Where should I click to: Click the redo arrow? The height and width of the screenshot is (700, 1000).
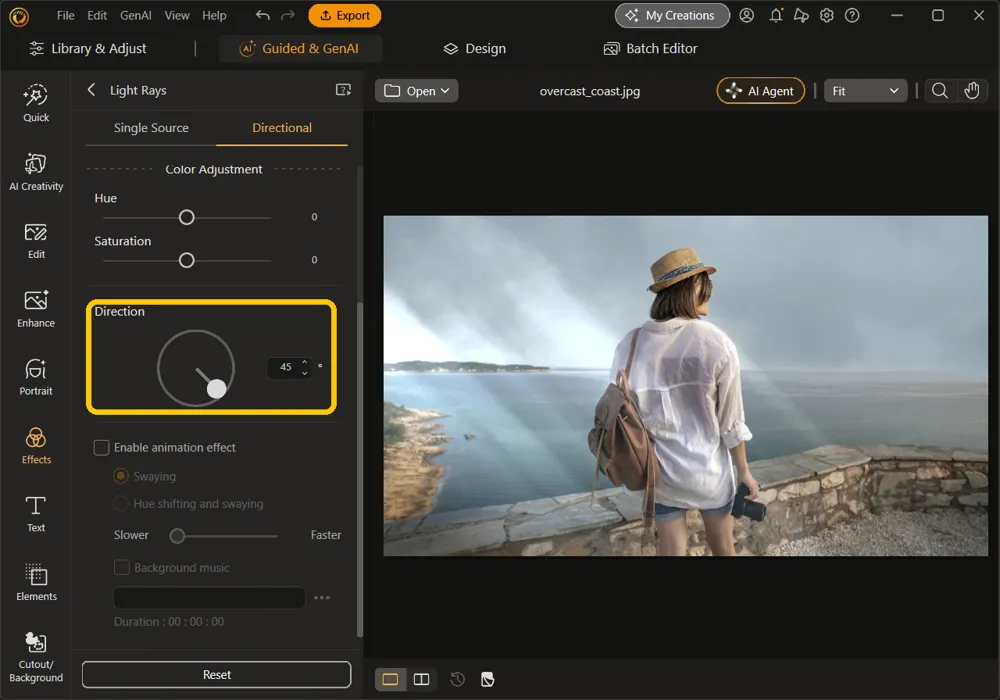coord(288,15)
